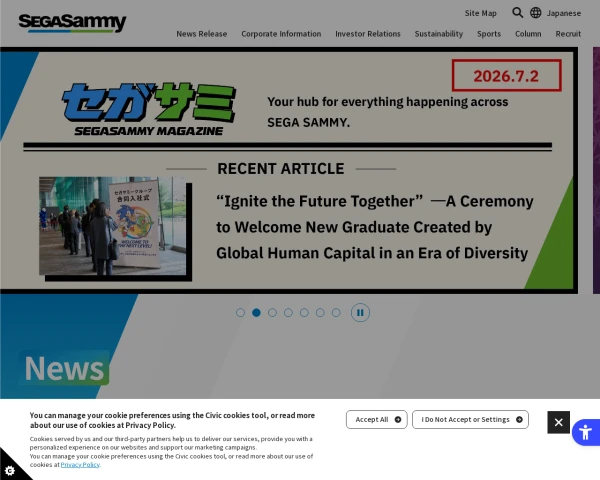Go to first carousel slide dot
This screenshot has width=600, height=480.
(x=240, y=313)
